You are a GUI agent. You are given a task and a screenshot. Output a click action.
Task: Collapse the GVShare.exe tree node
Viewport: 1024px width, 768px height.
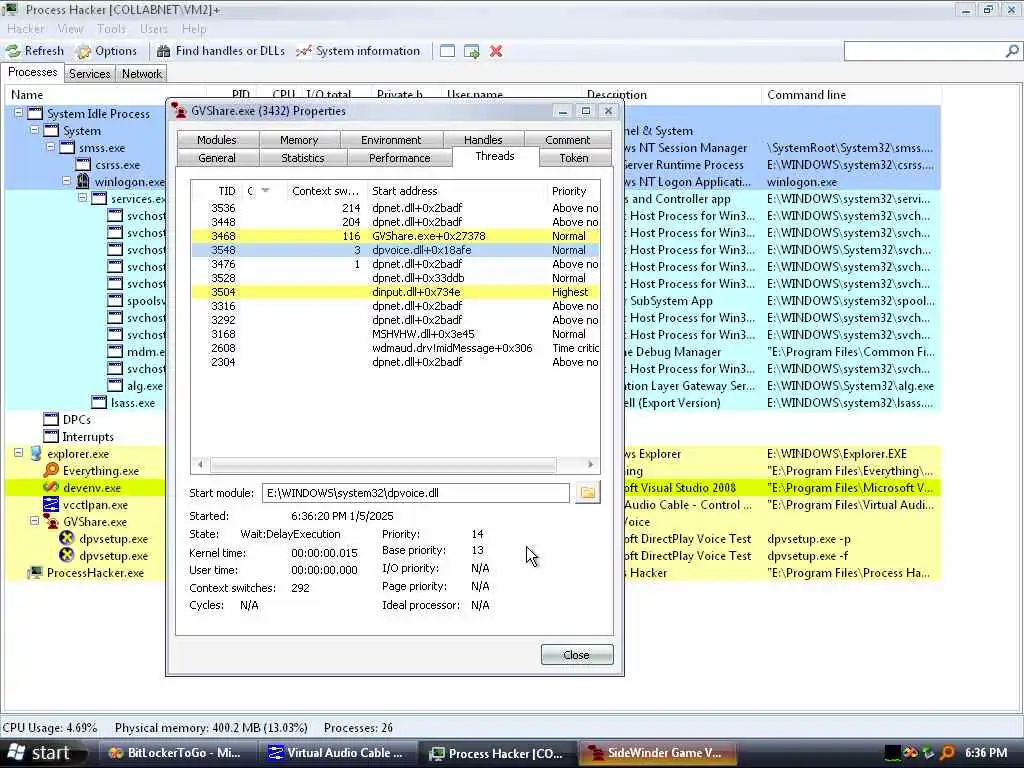[x=35, y=520]
